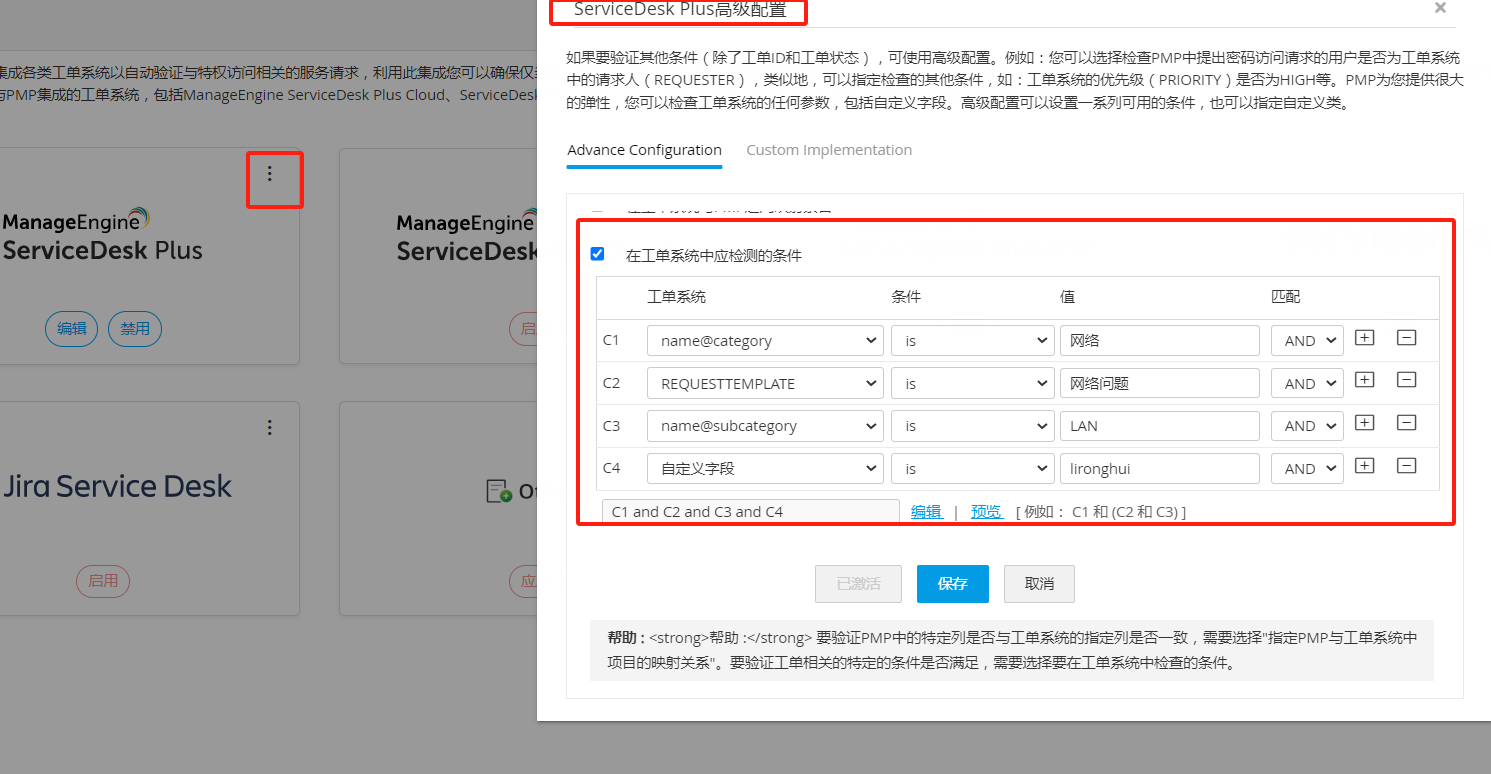The width and height of the screenshot is (1491, 774).
Task: Open the condition 'is' dropdown in row C3
Action: [972, 426]
